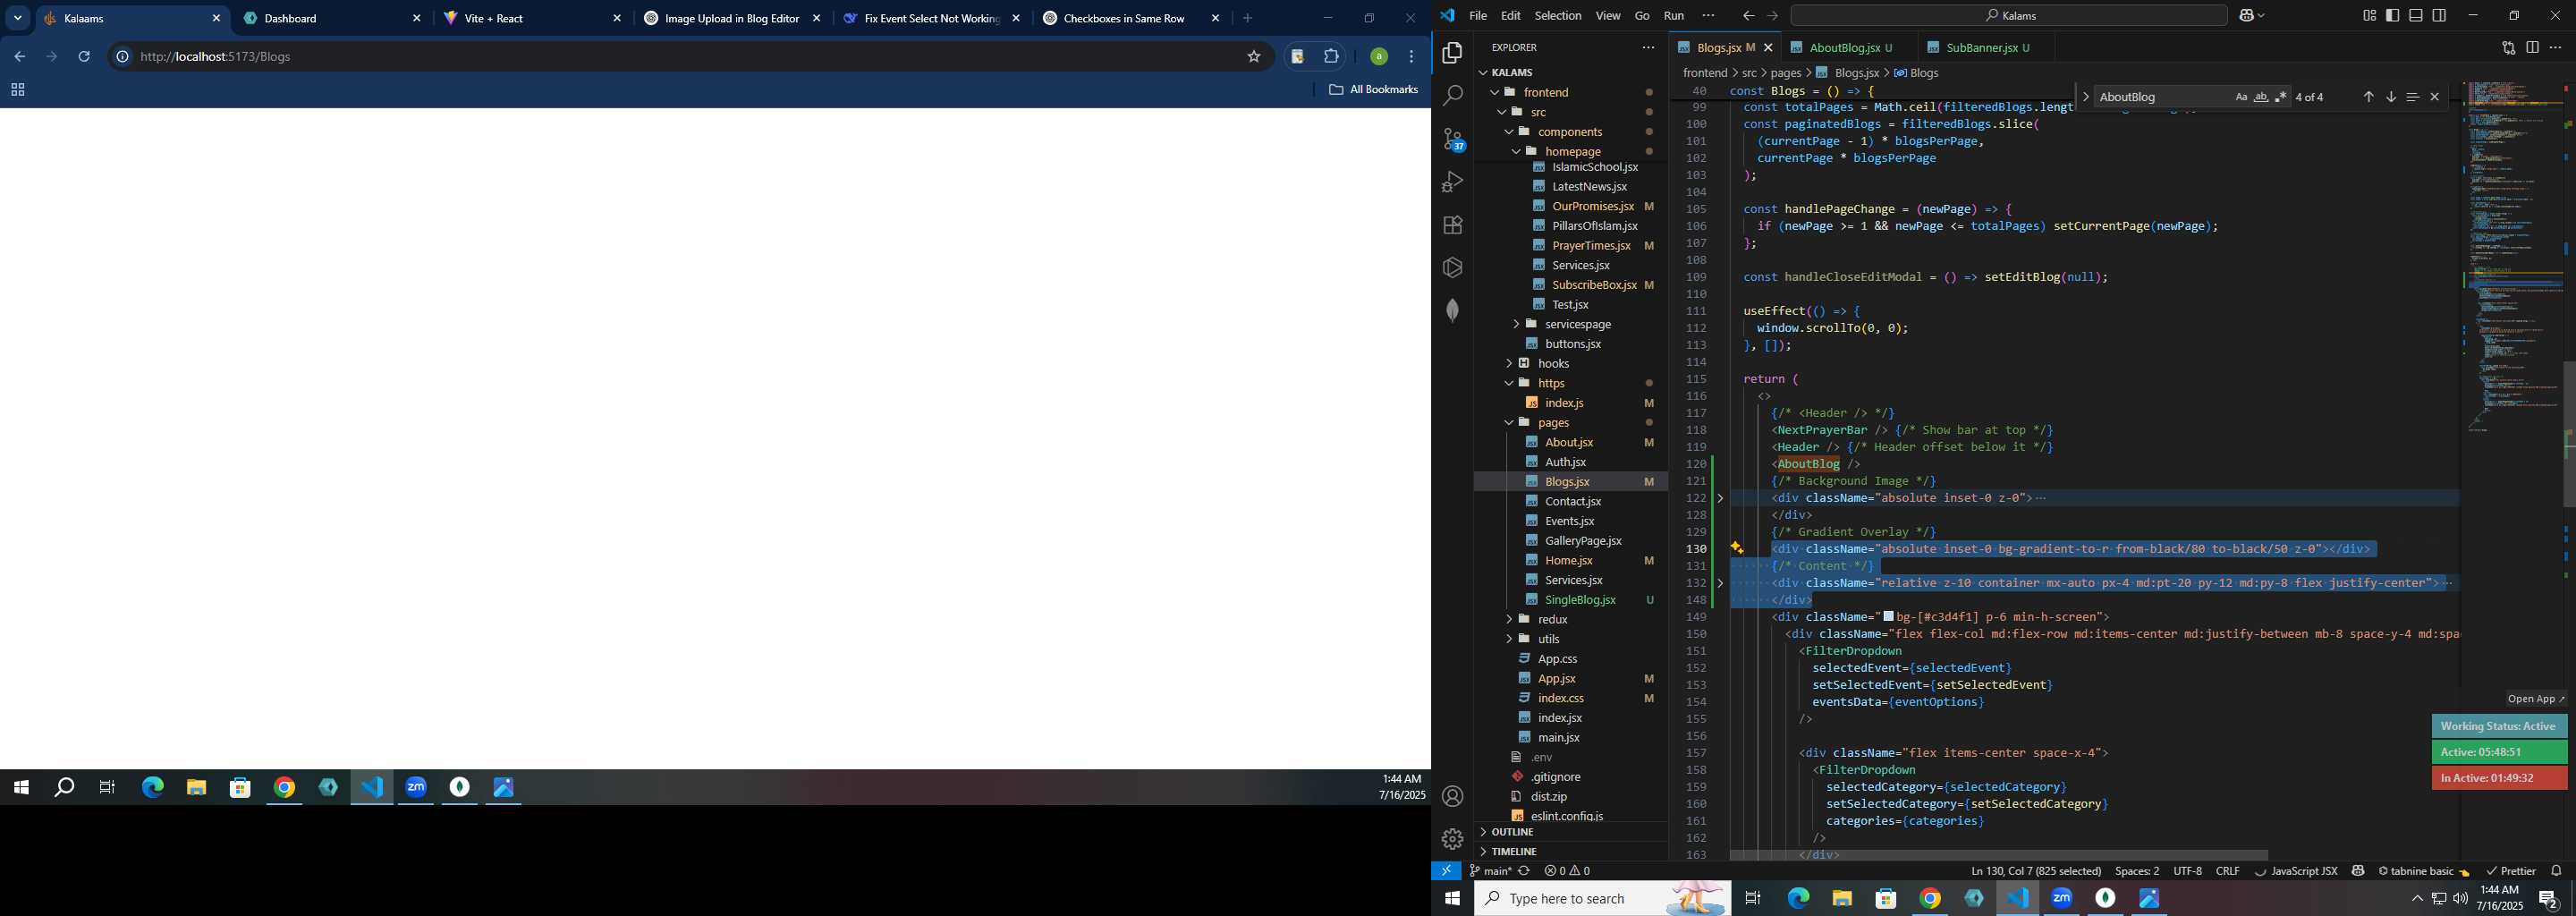Open Chrome tab search dropdown
Image resolution: width=2576 pixels, height=916 pixels.
17,18
